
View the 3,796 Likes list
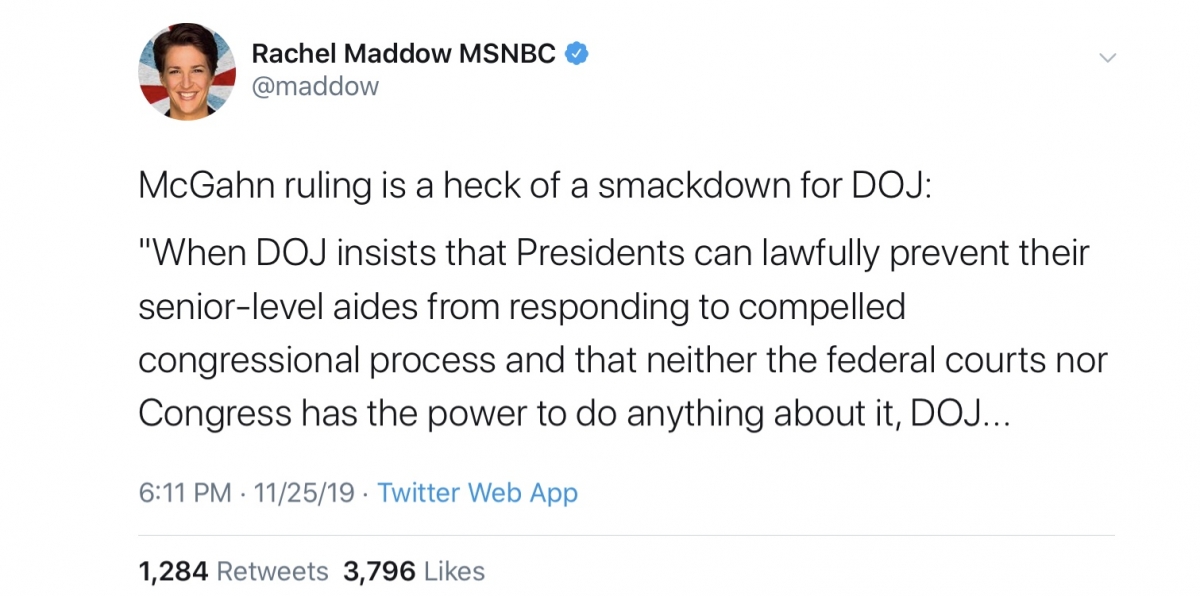pos(414,572)
